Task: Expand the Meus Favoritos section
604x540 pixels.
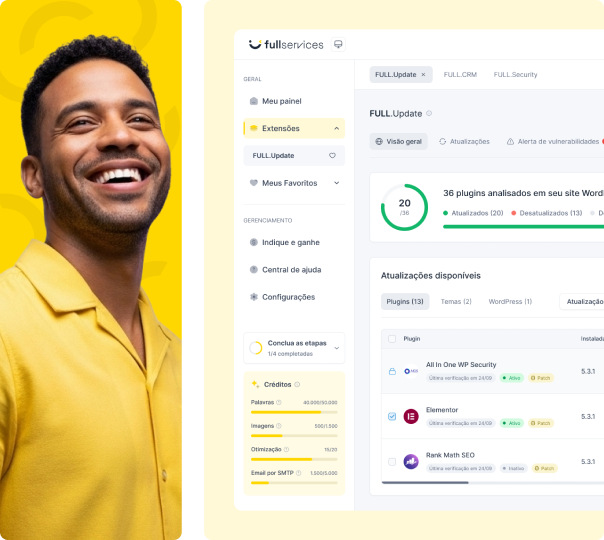Action: 336,183
